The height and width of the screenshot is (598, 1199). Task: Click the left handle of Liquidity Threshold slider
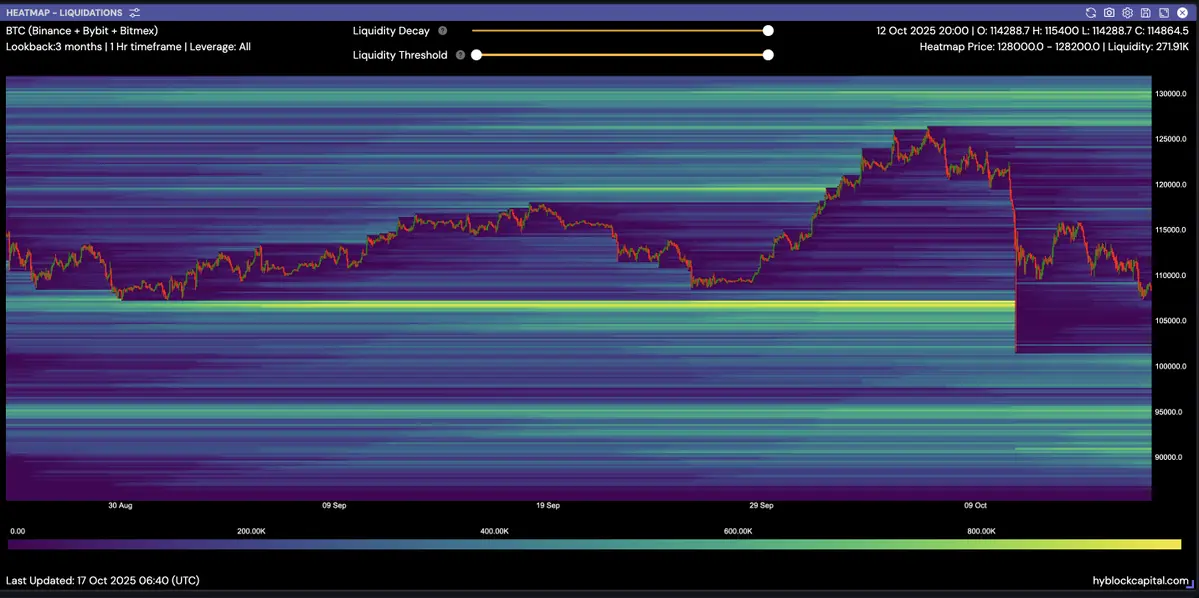476,55
